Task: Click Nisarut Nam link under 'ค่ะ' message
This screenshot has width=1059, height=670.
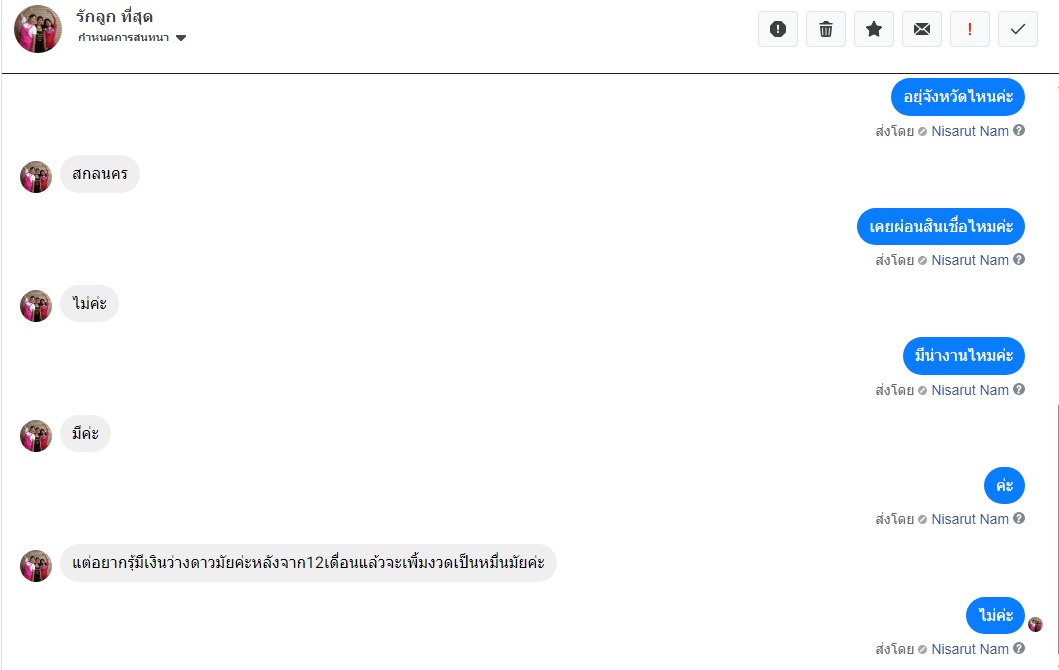Action: click(x=970, y=519)
